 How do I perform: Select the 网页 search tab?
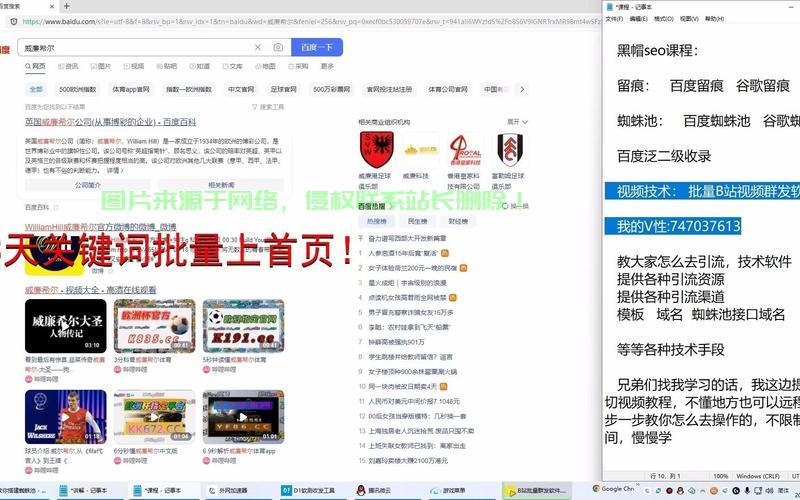pyautogui.click(x=35, y=66)
